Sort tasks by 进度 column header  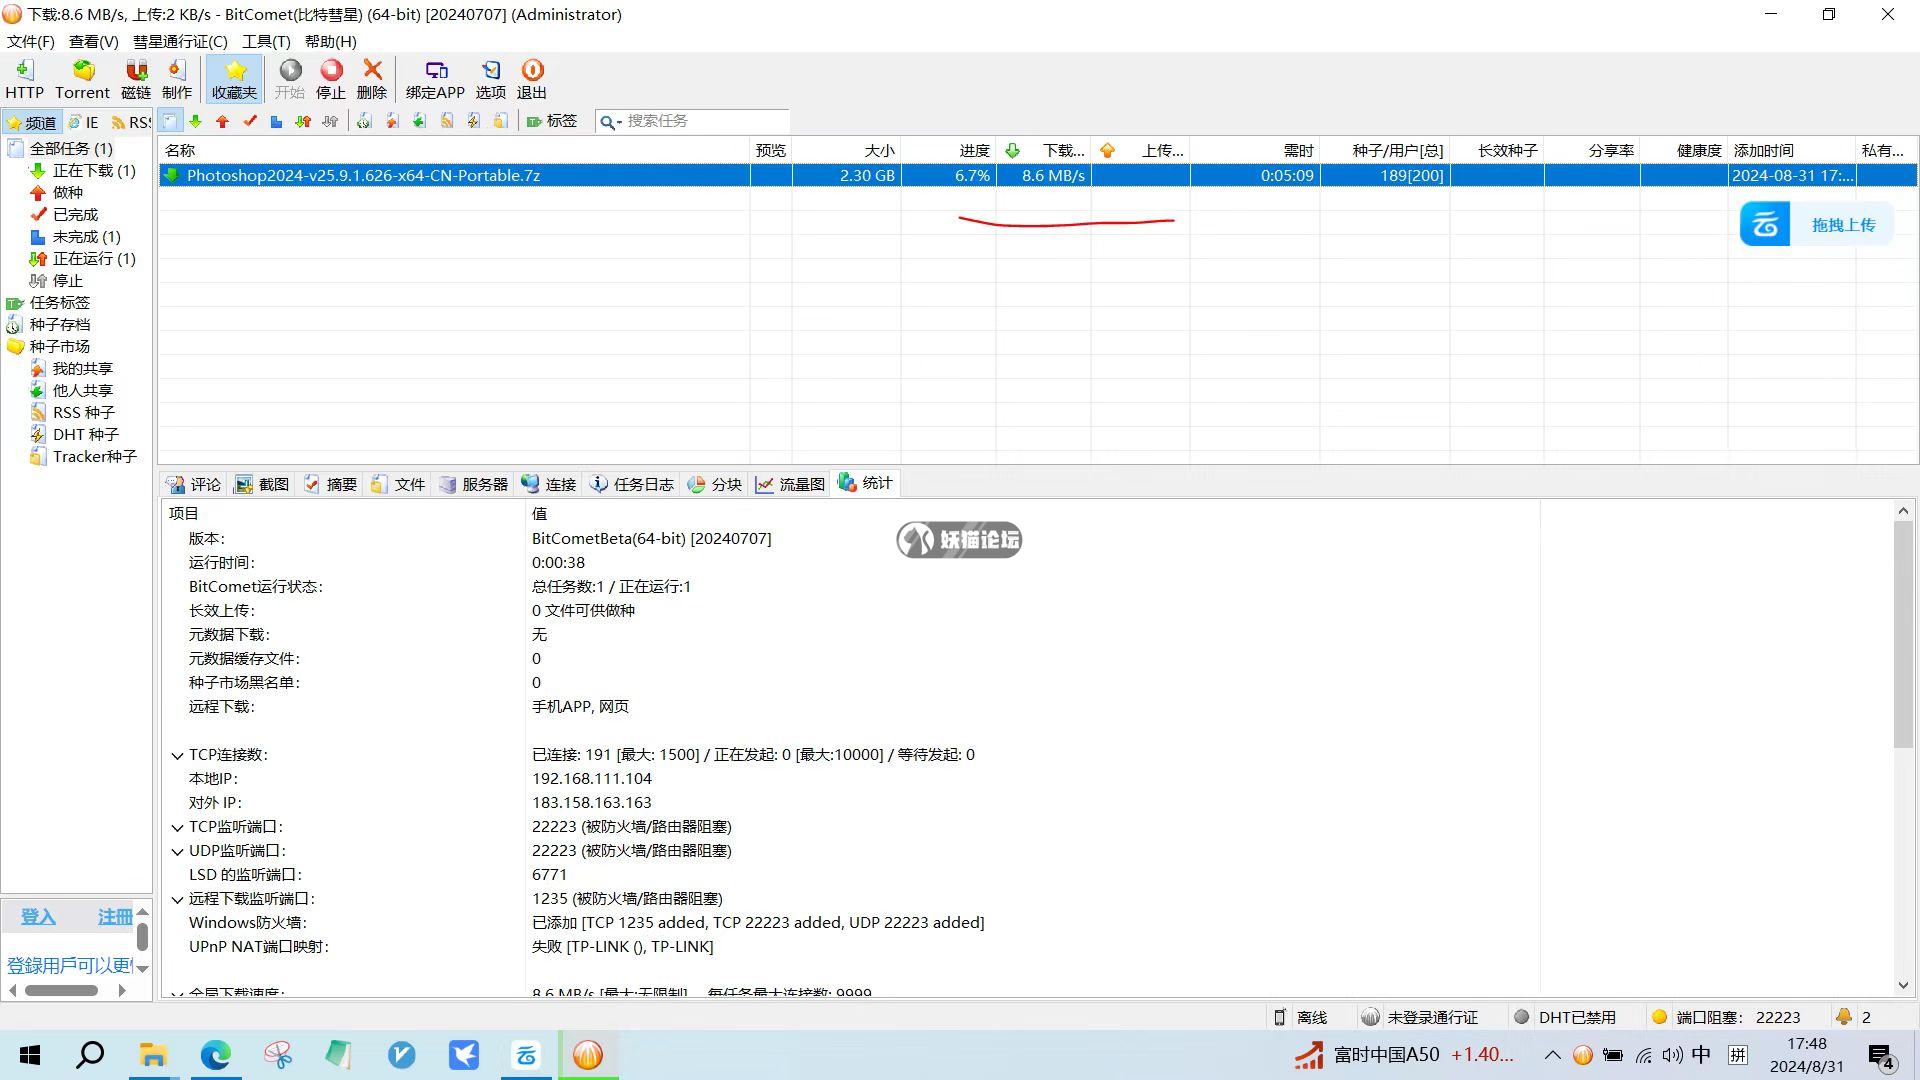948,150
